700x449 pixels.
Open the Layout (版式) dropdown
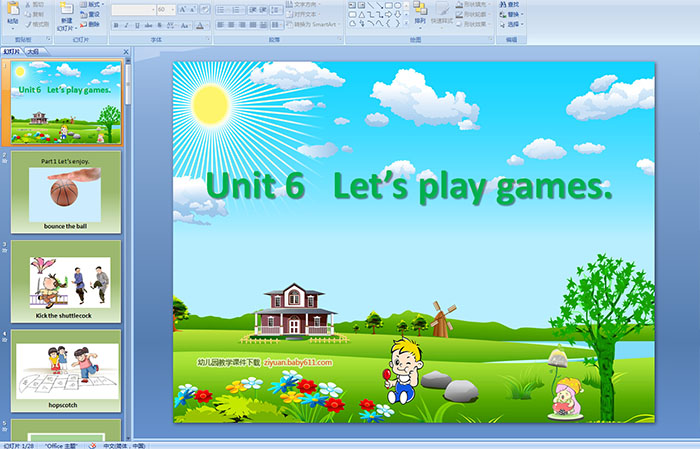tap(92, 4)
